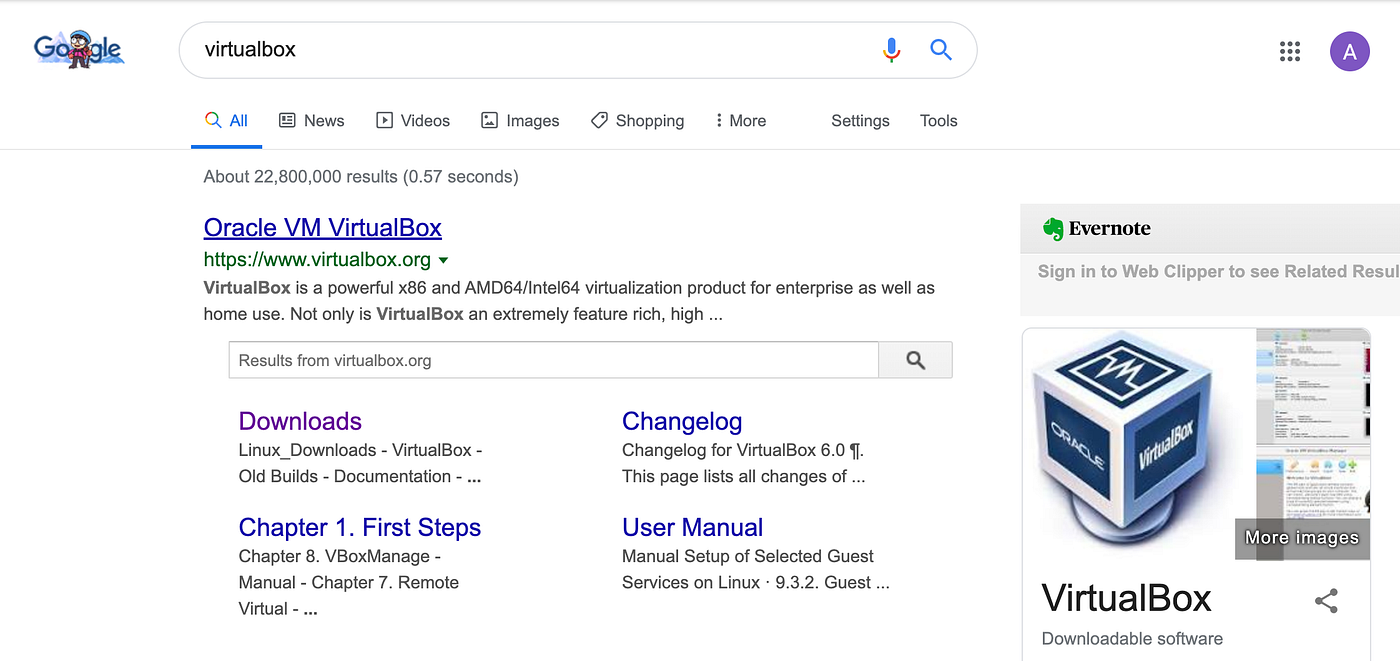Screen dimensions: 1400x661
Task: Click the About 22,800,000 results text
Action: coord(361,177)
